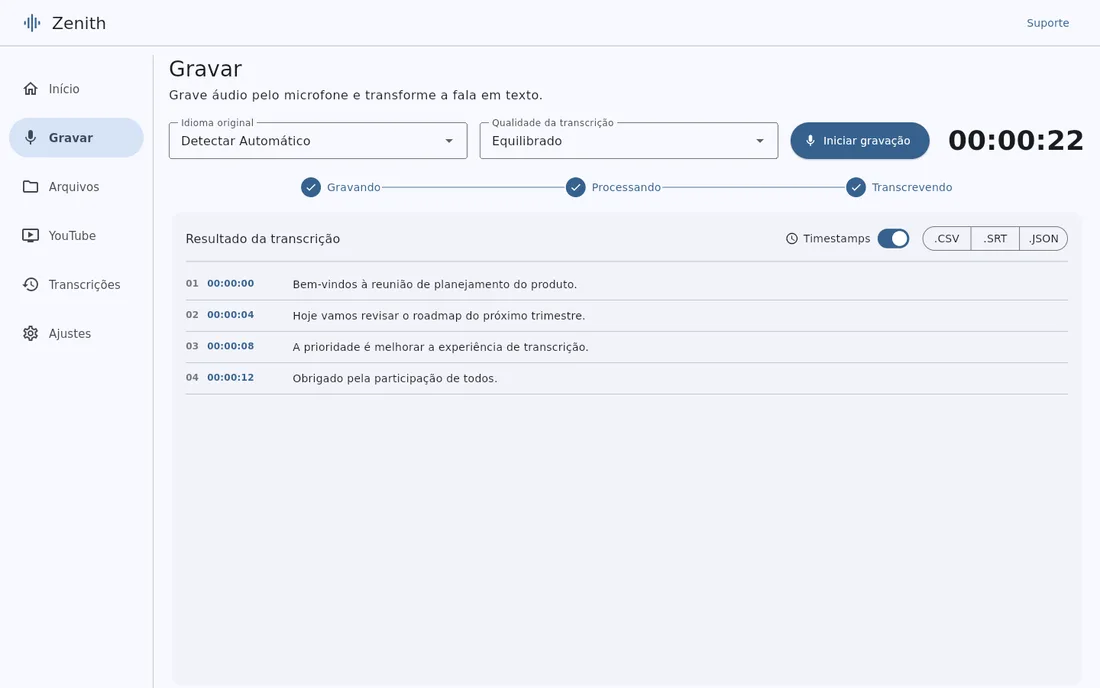Open the YouTube section

[76, 236]
